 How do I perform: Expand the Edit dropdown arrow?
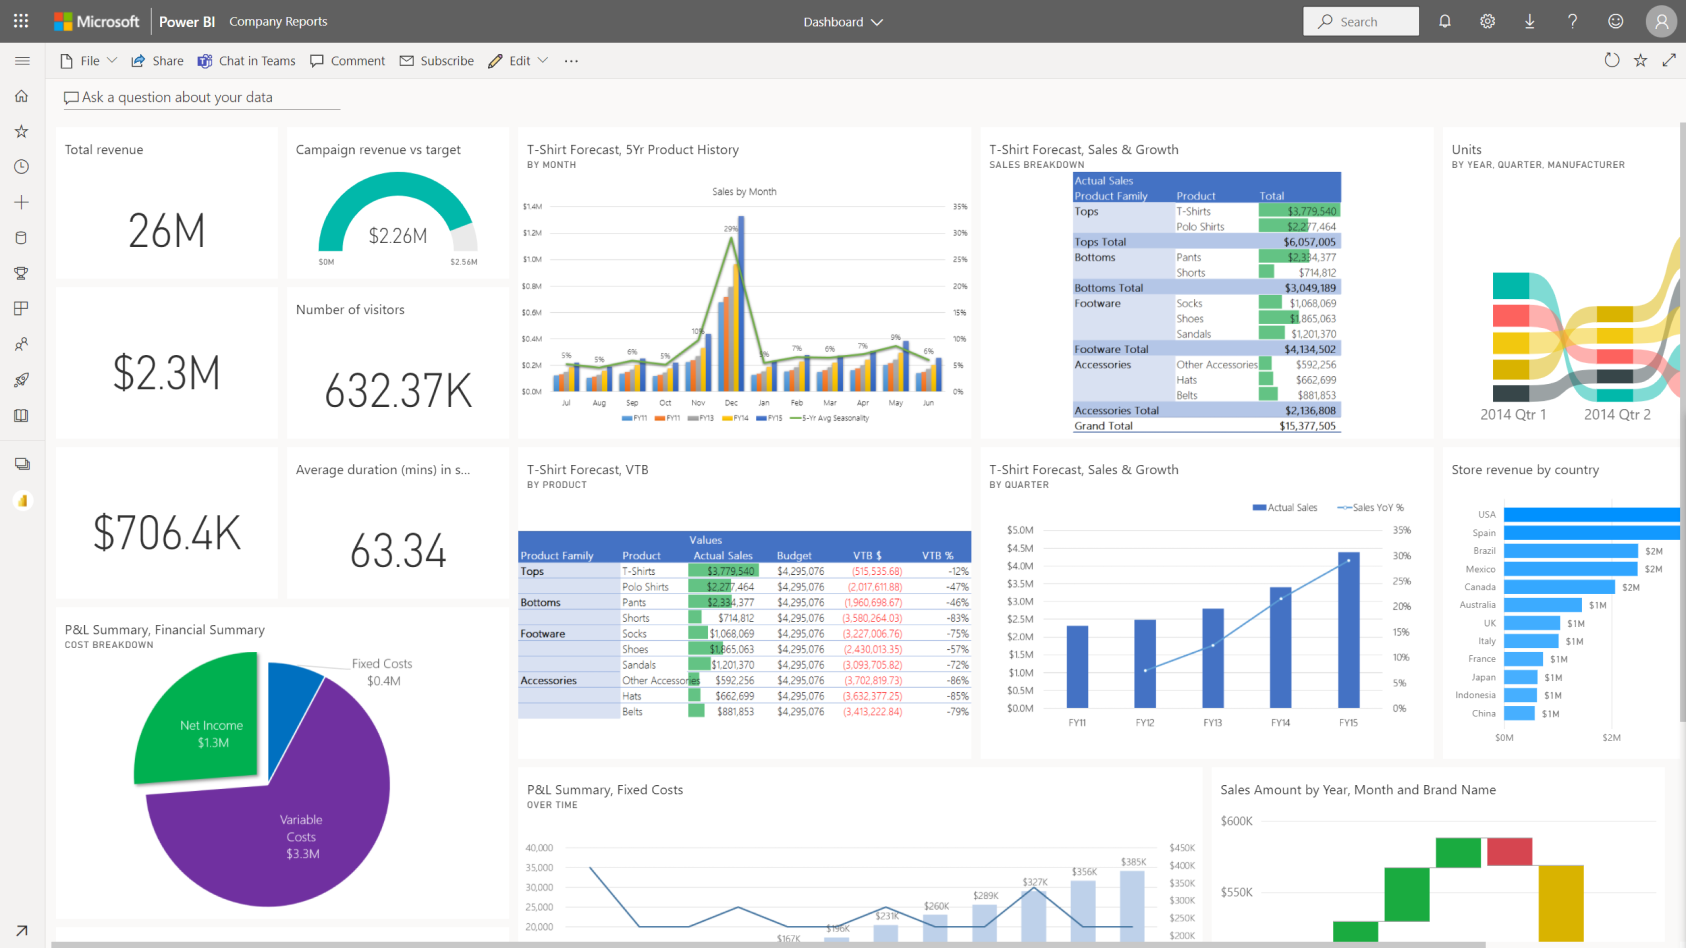click(541, 60)
